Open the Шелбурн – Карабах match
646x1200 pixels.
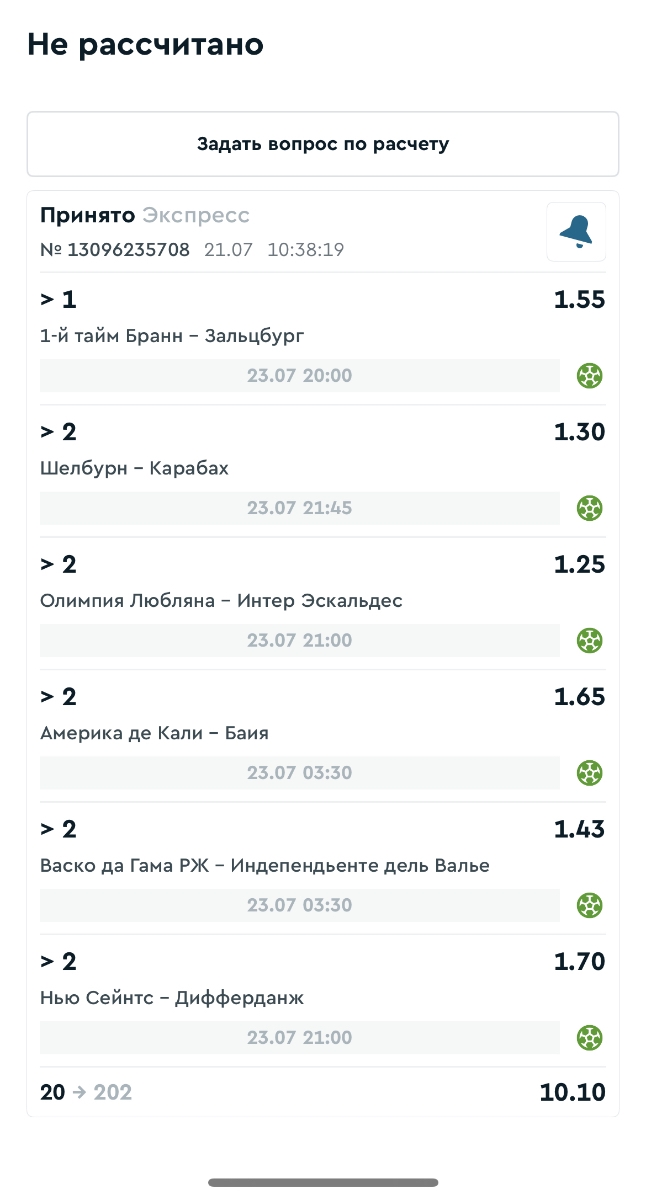coord(134,468)
